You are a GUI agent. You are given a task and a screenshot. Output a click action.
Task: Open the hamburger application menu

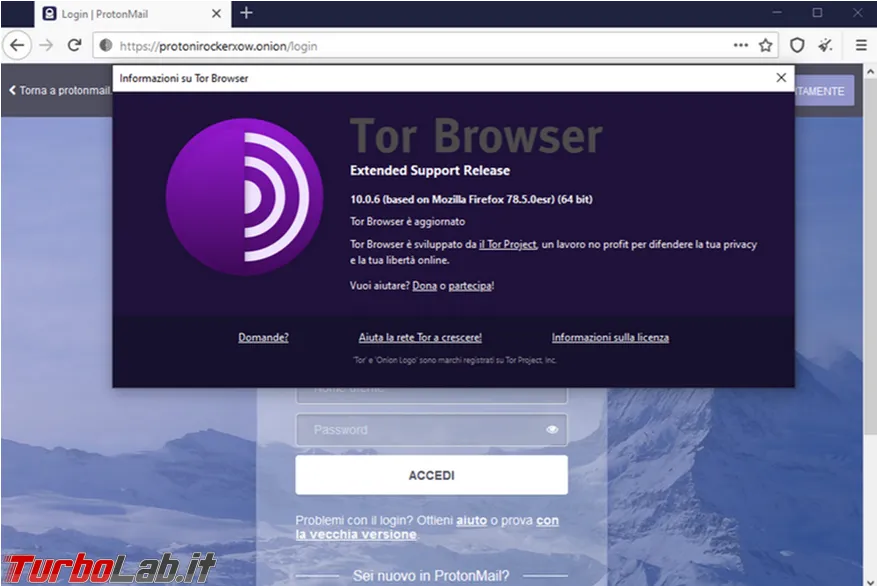861,45
